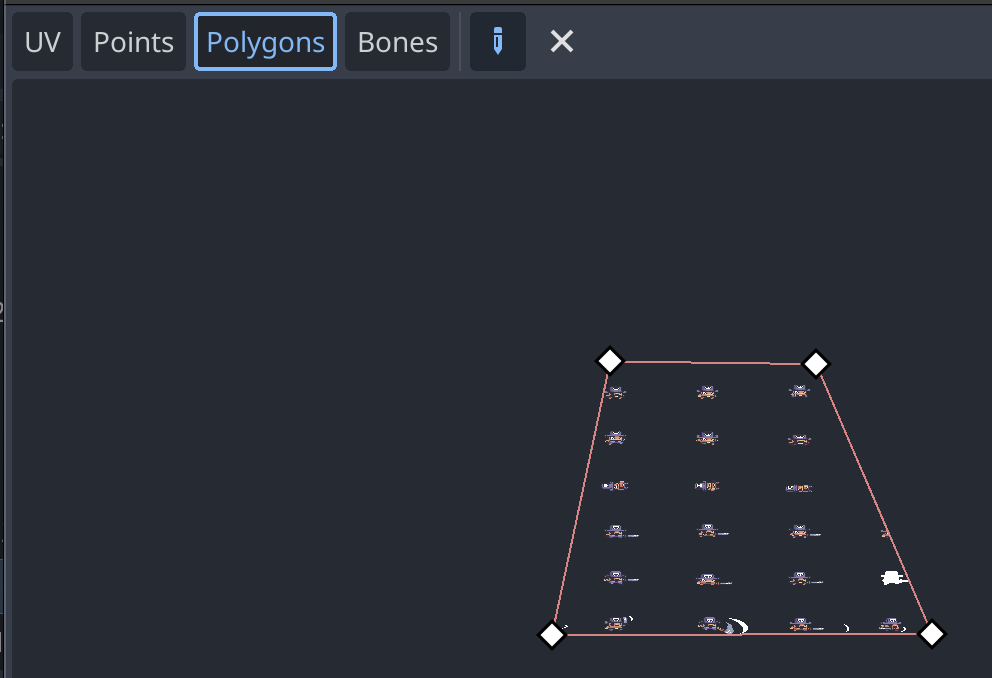Click the sprite in the top row of the sheet
The width and height of the screenshot is (992, 678).
pyautogui.click(x=707, y=392)
